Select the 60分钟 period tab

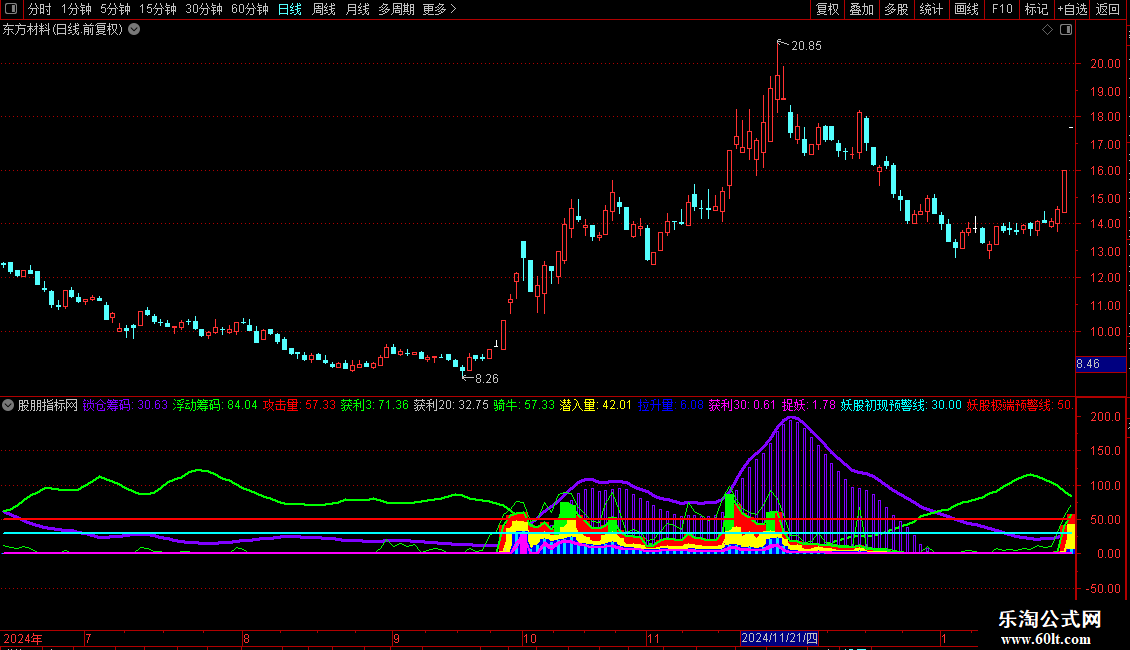(x=250, y=9)
